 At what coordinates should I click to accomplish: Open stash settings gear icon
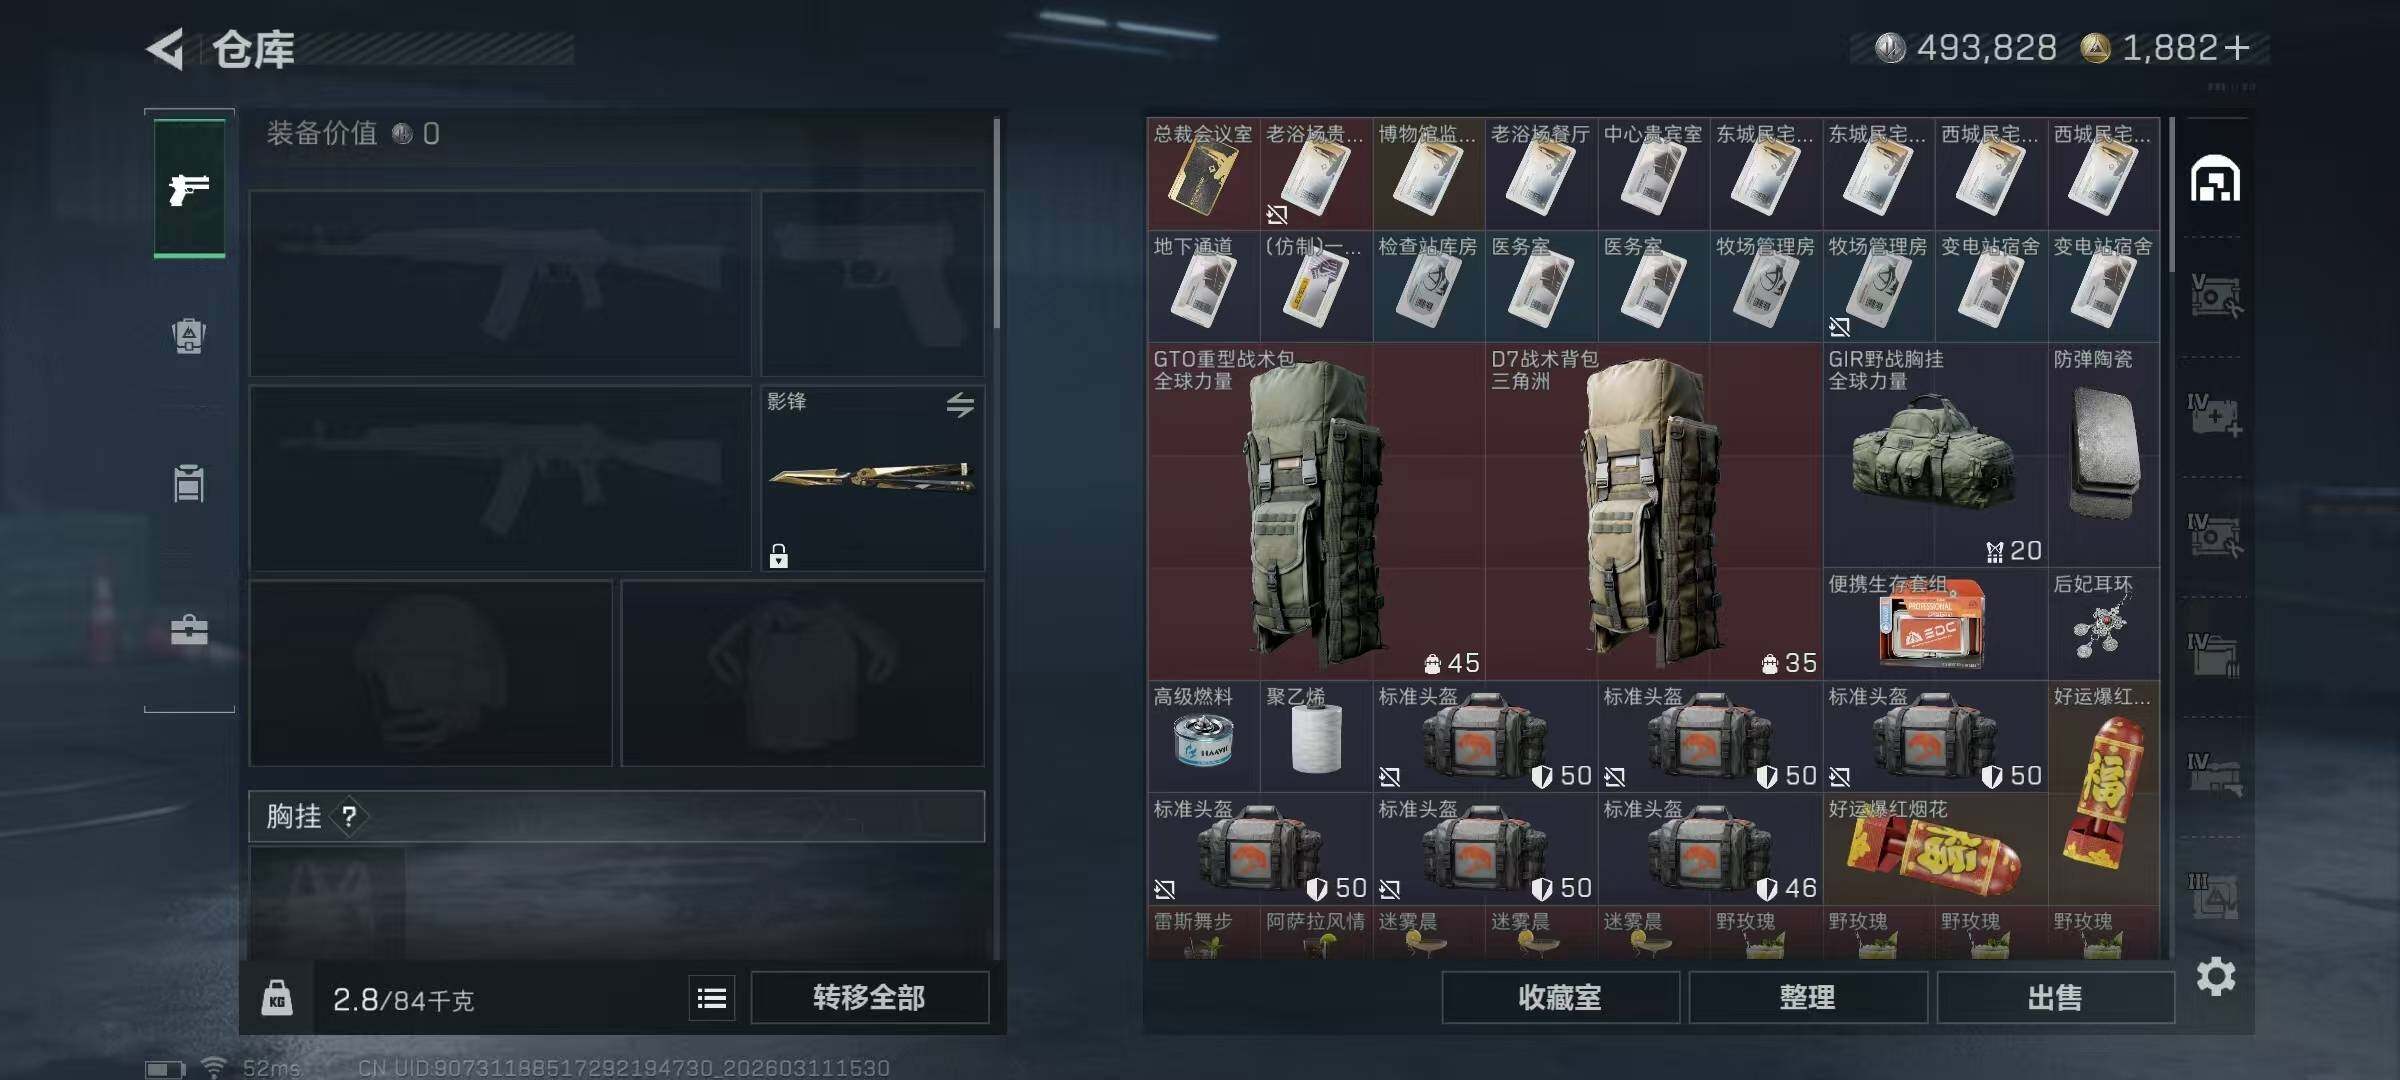pyautogui.click(x=2216, y=976)
